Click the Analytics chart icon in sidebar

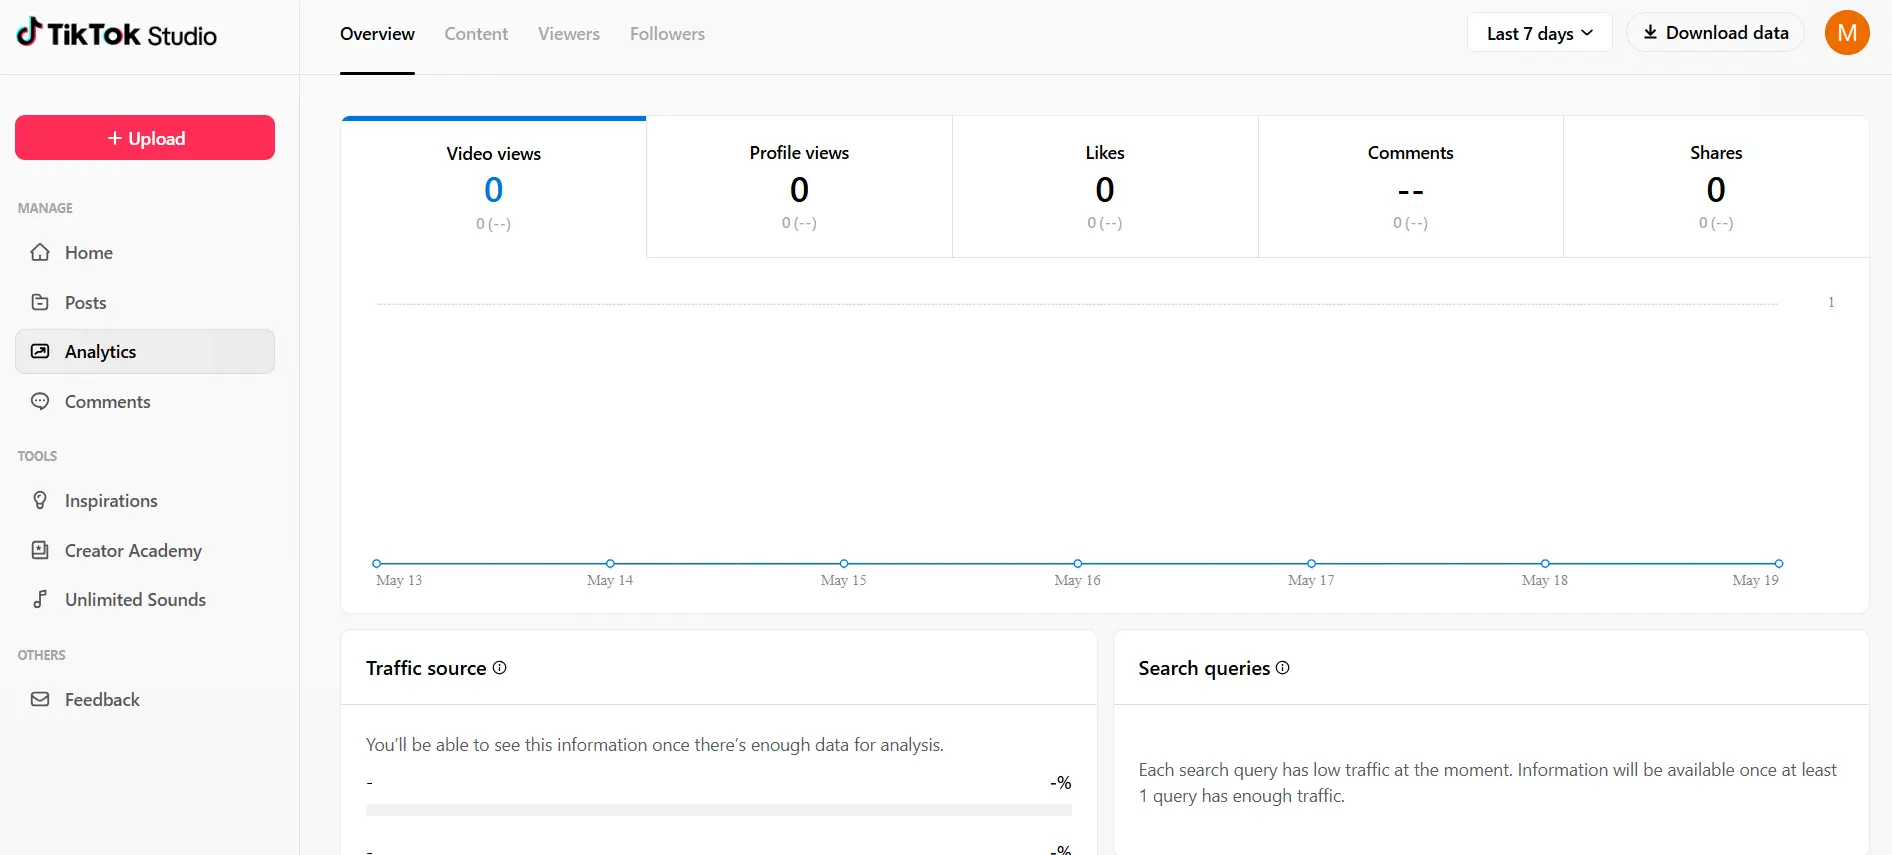click(x=40, y=351)
